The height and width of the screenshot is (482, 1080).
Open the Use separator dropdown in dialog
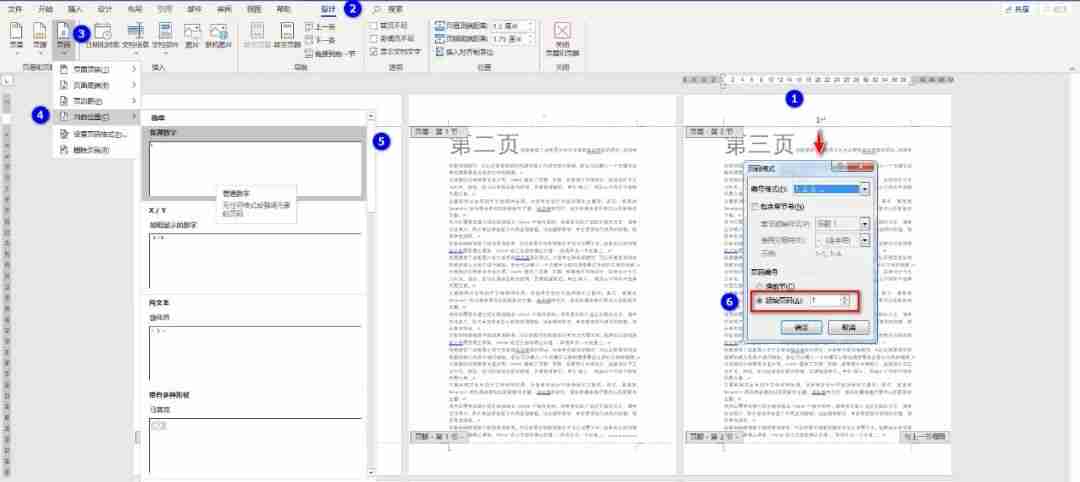(x=865, y=240)
